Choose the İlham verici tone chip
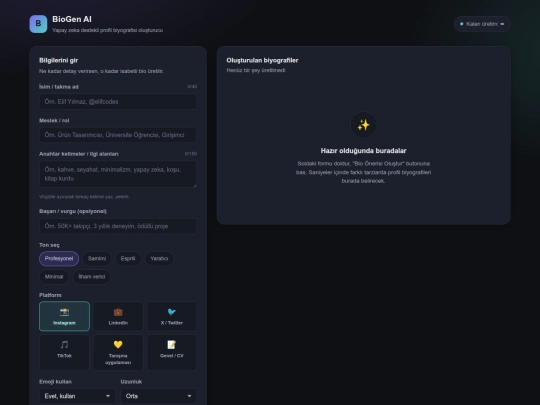The image size is (540, 405). tap(92, 277)
